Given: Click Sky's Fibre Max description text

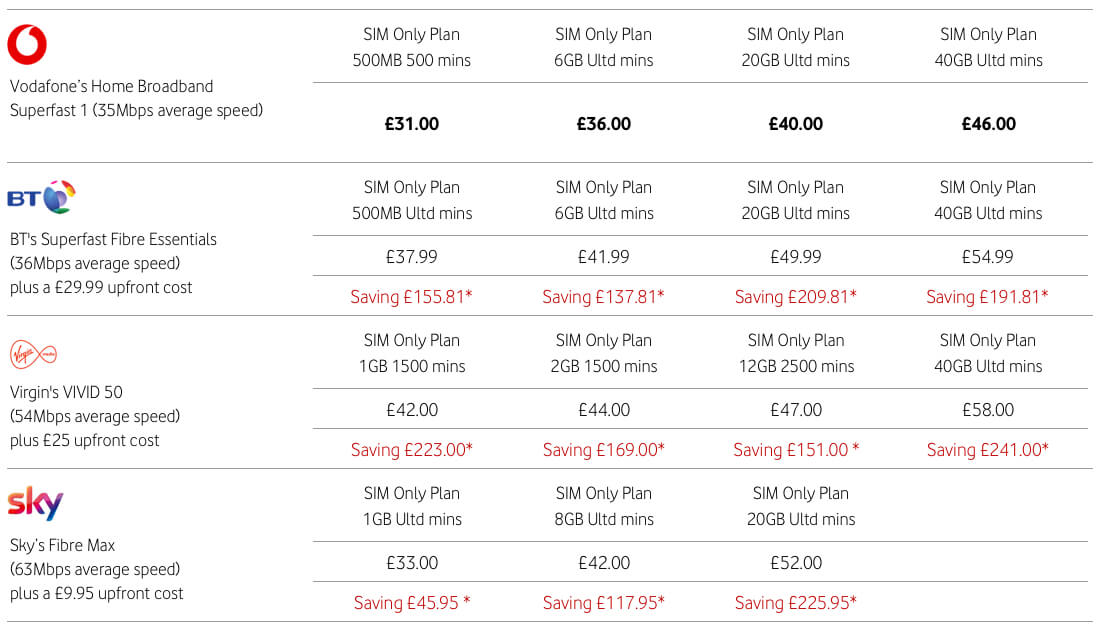Looking at the screenshot, I should (97, 569).
